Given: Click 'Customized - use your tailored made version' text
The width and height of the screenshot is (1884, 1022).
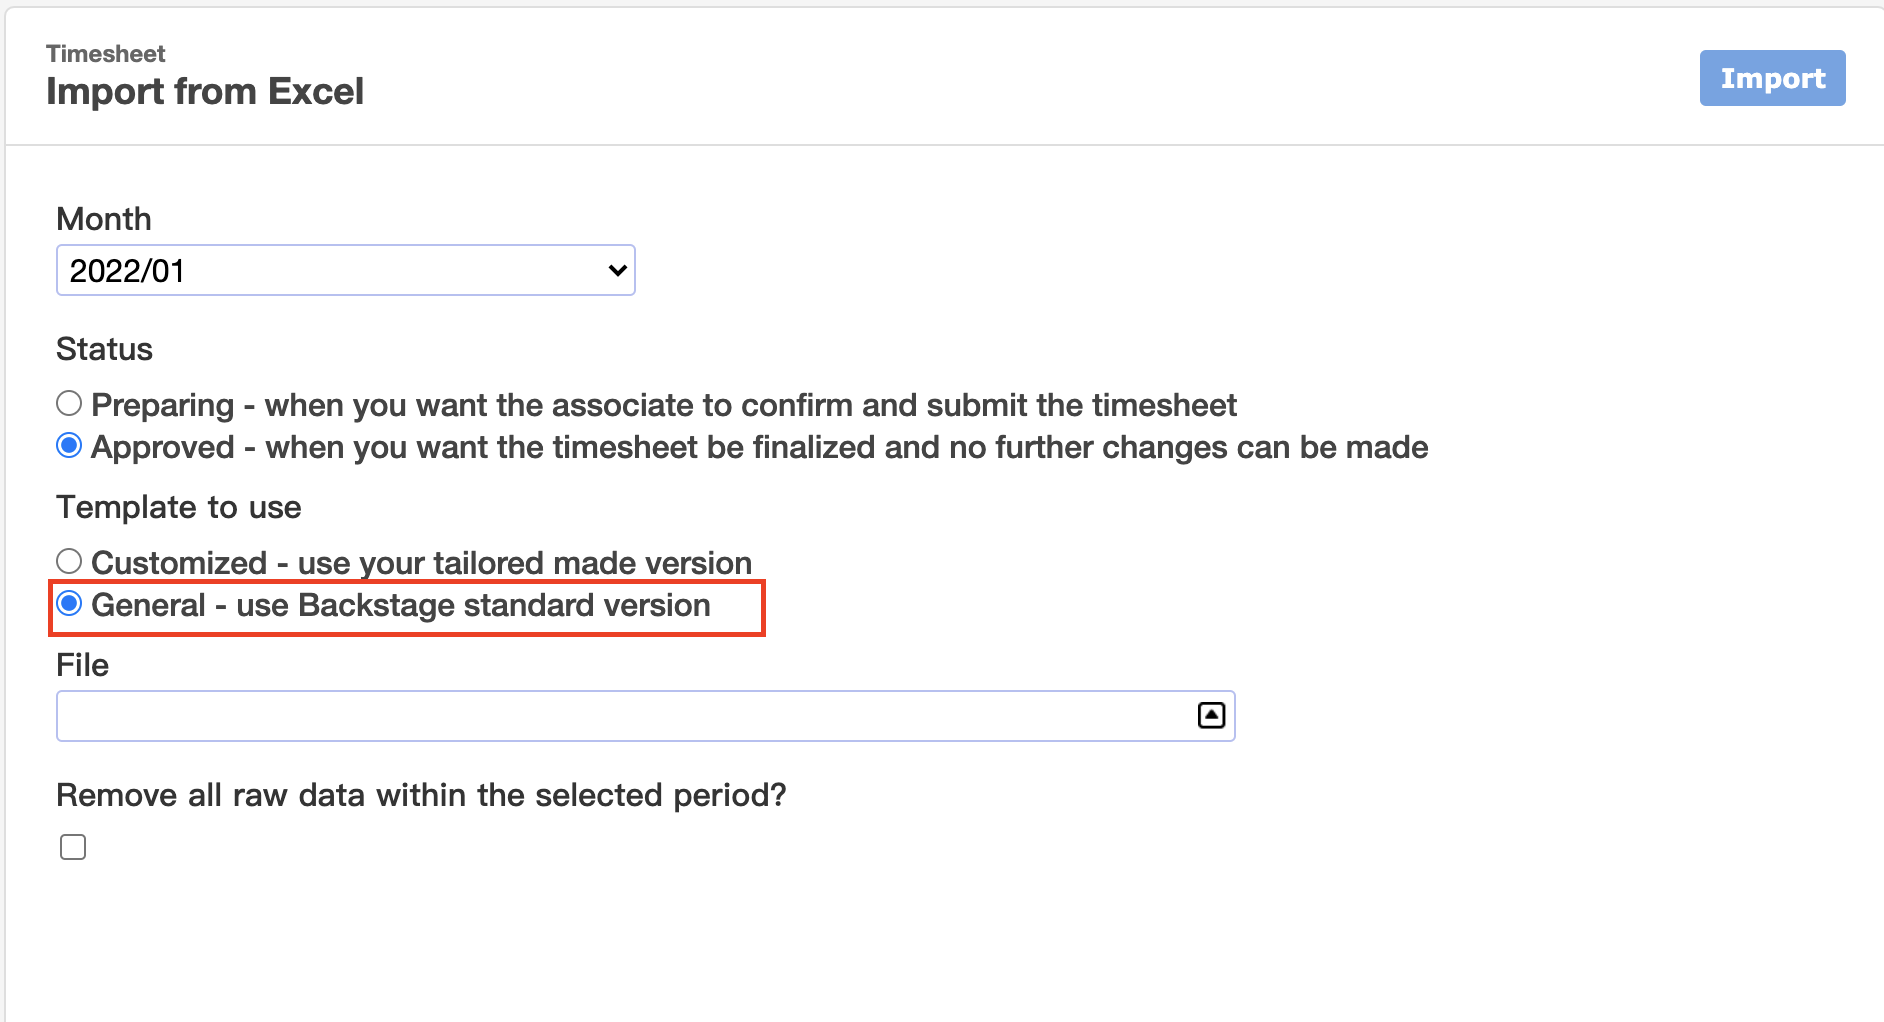Looking at the screenshot, I should [421, 563].
